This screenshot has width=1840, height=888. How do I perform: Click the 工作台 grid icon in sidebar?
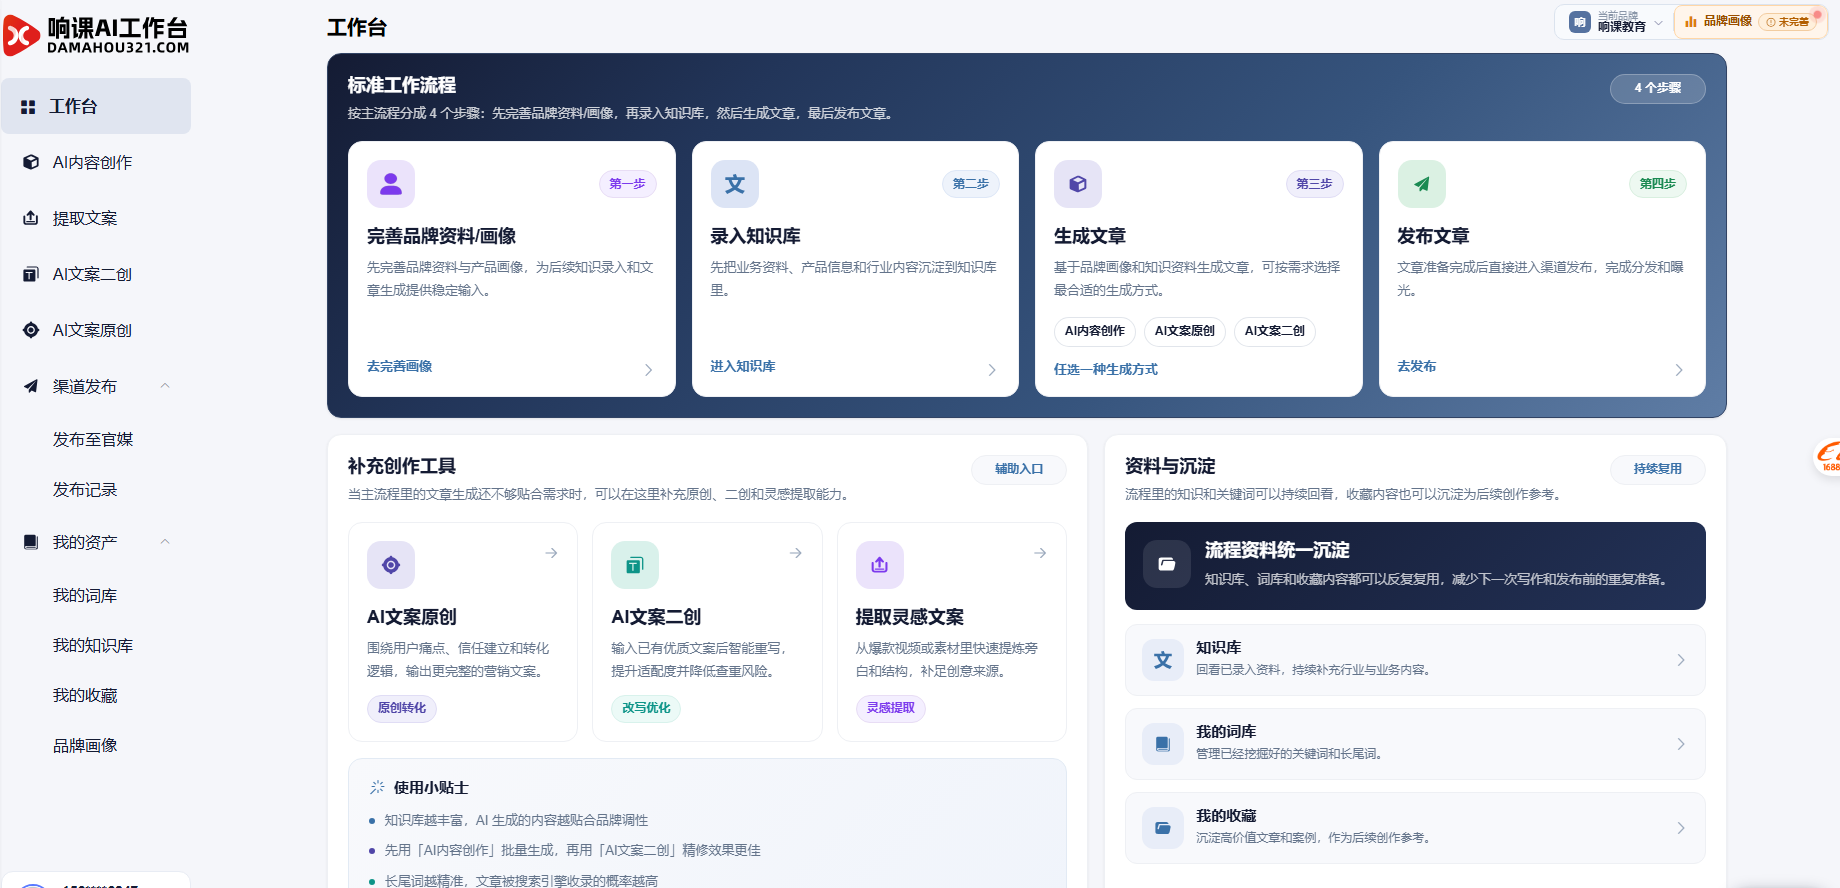(x=28, y=107)
